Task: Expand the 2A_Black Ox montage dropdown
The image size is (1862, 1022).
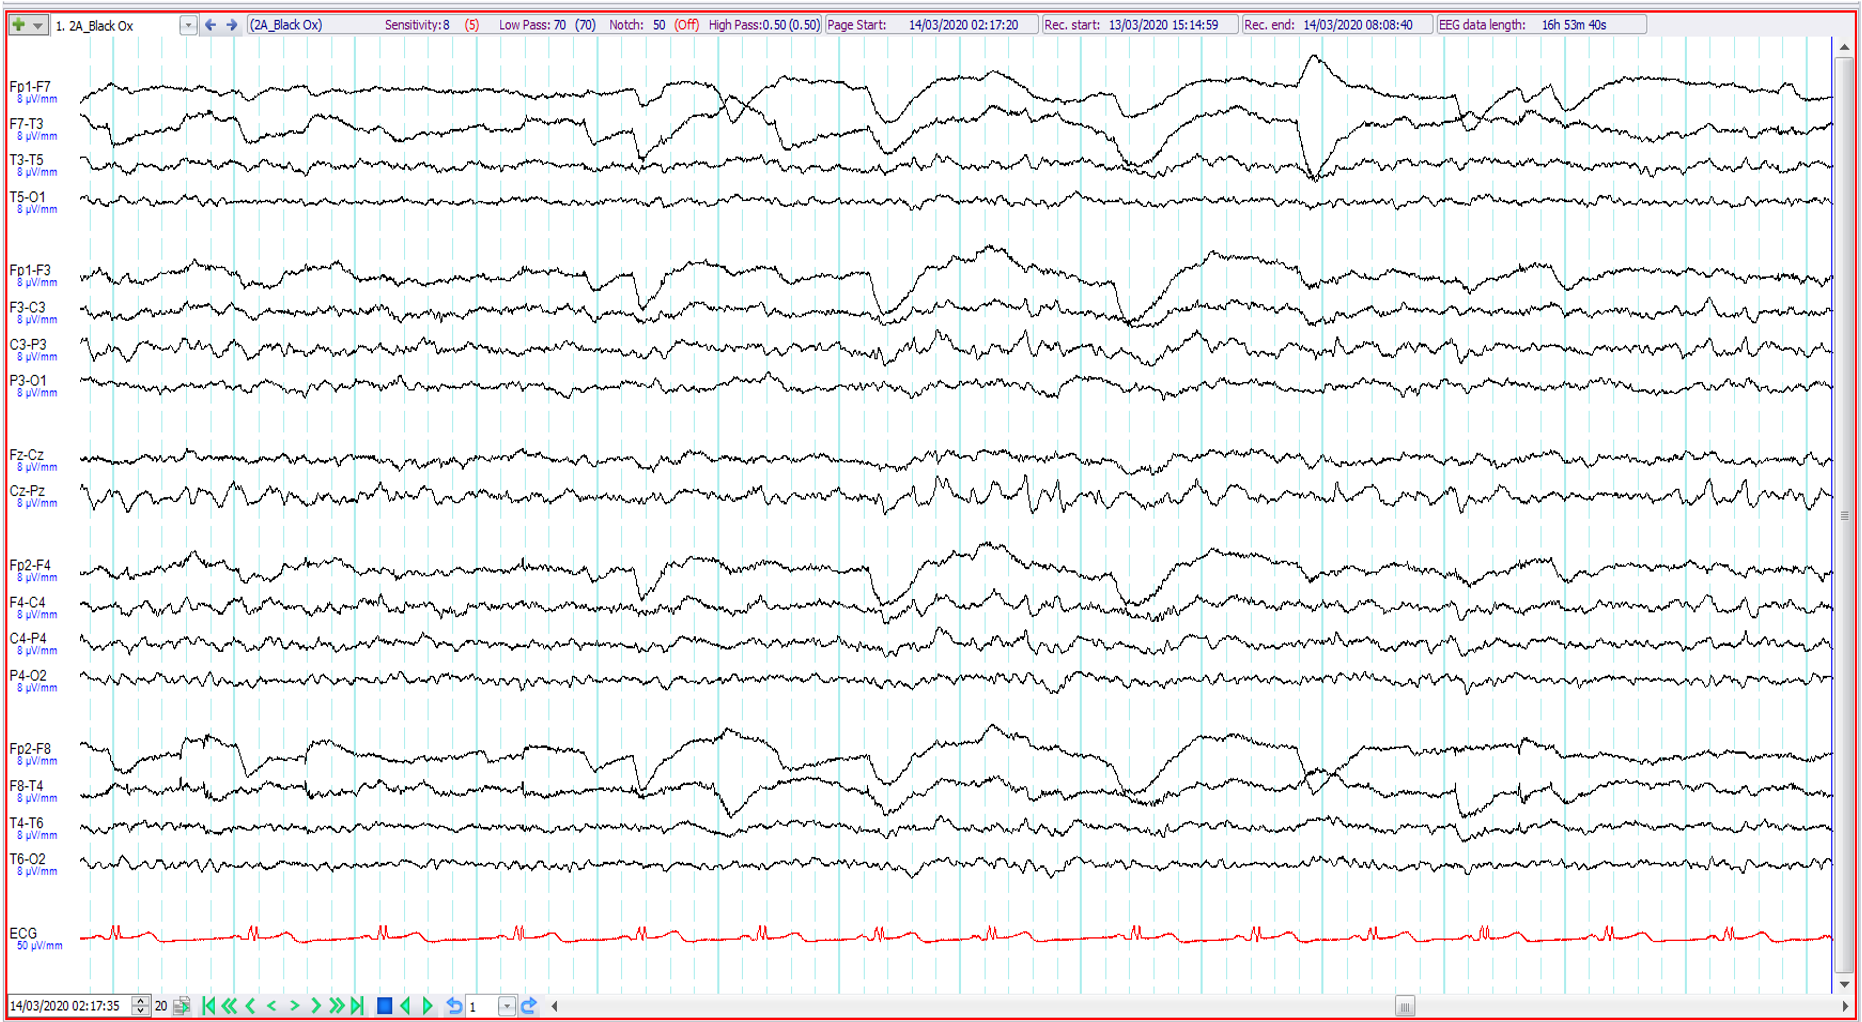Action: coord(188,25)
